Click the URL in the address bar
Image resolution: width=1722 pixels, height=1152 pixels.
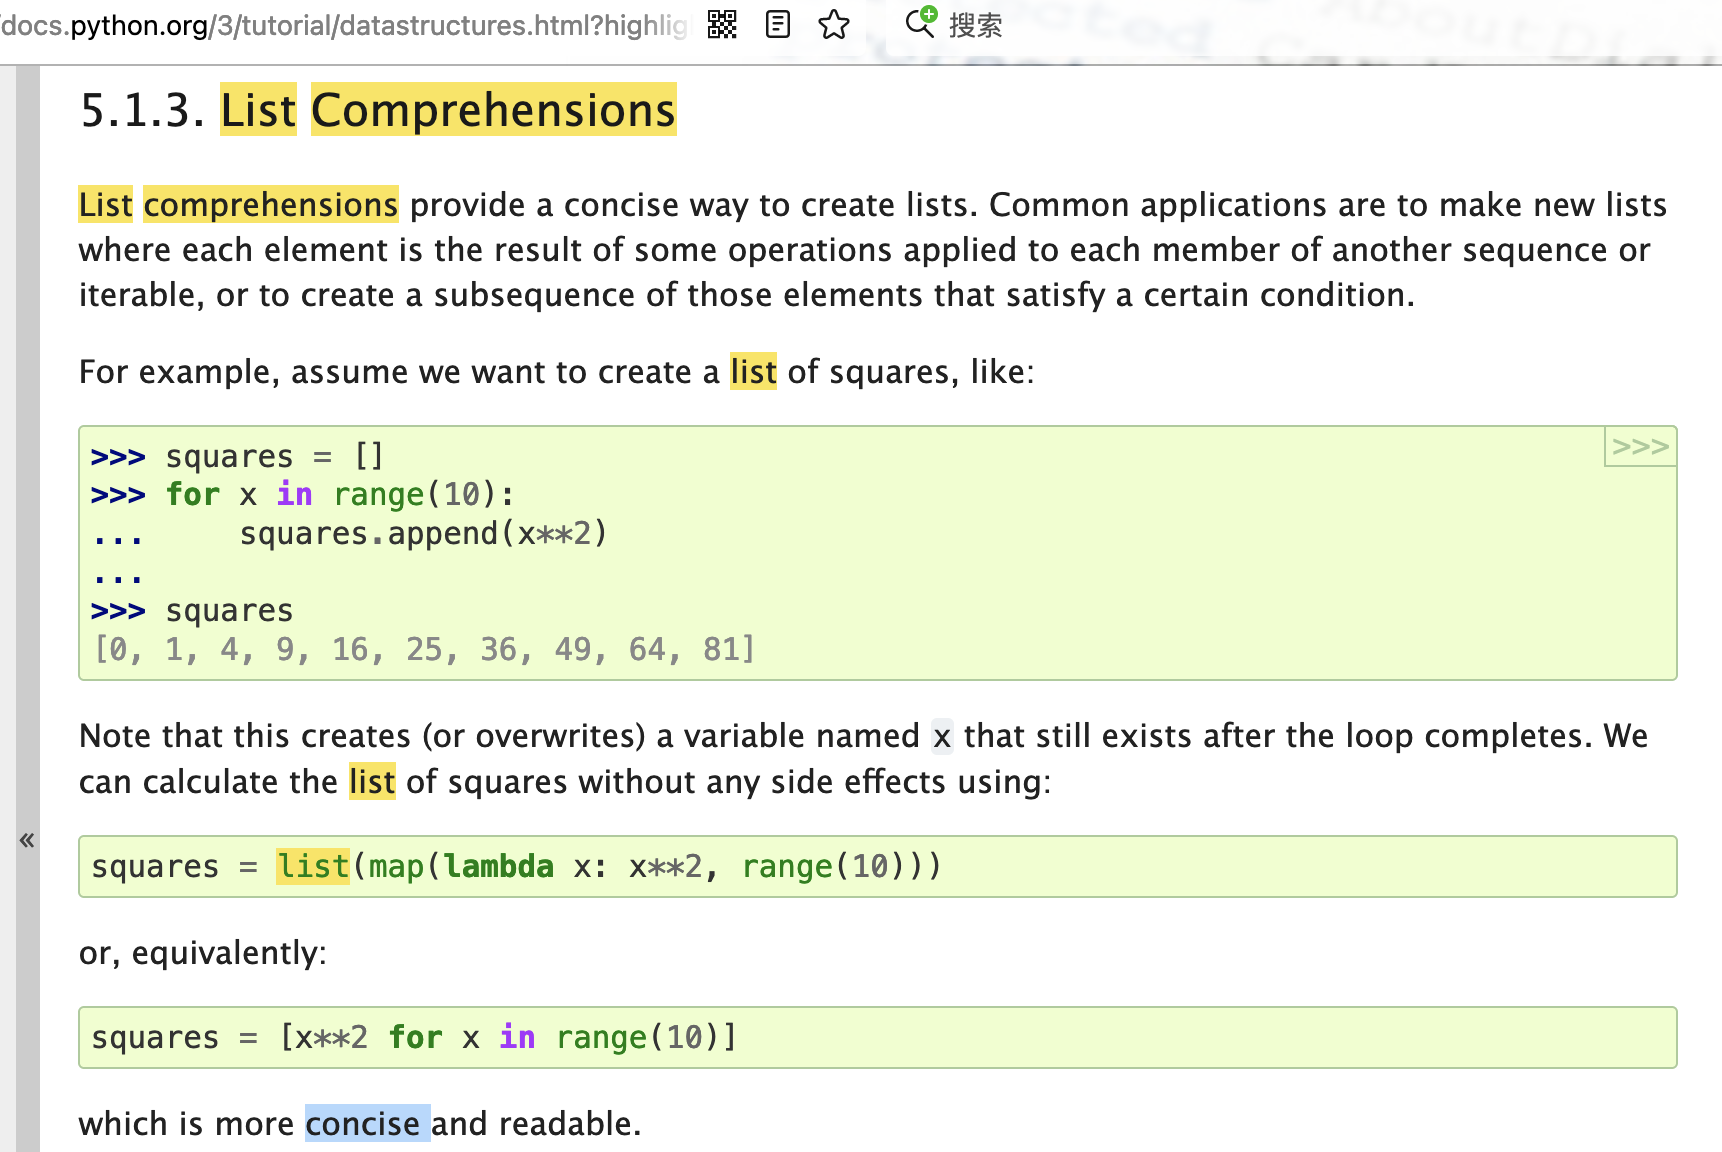345,25
